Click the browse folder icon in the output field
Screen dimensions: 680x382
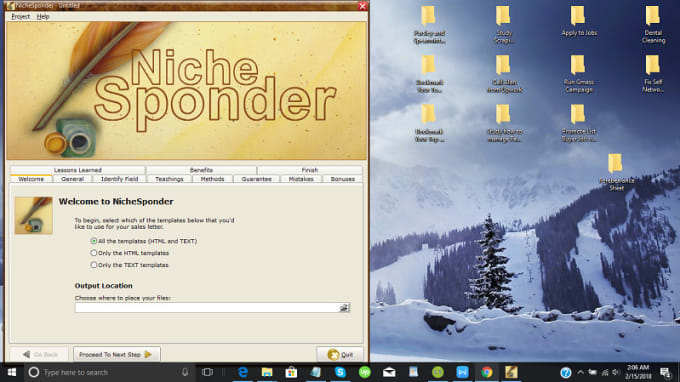(344, 307)
